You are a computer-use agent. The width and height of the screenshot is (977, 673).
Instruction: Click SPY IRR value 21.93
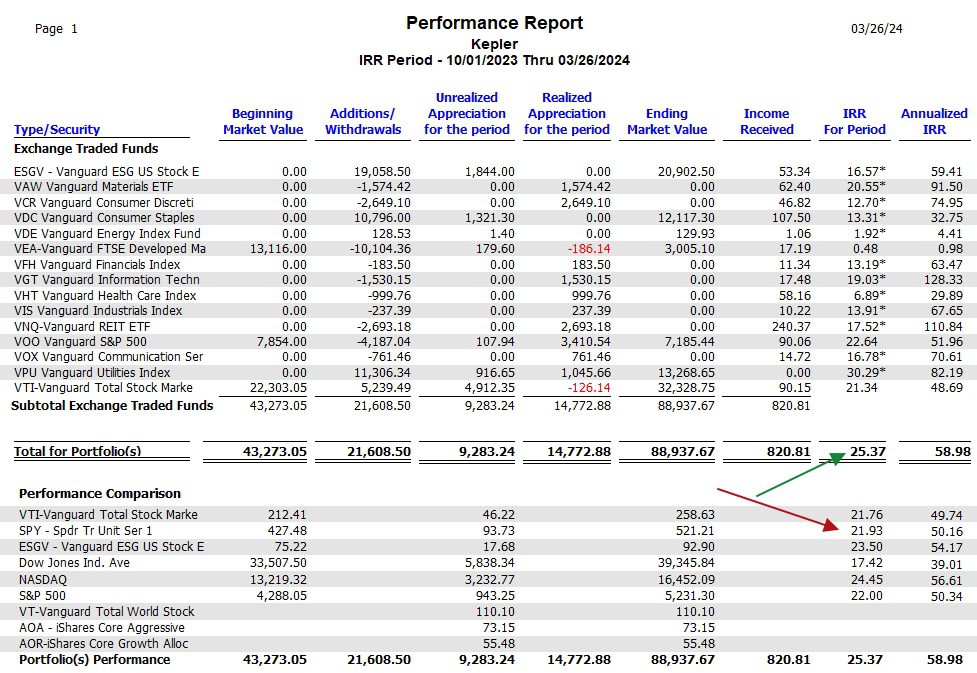(x=867, y=531)
